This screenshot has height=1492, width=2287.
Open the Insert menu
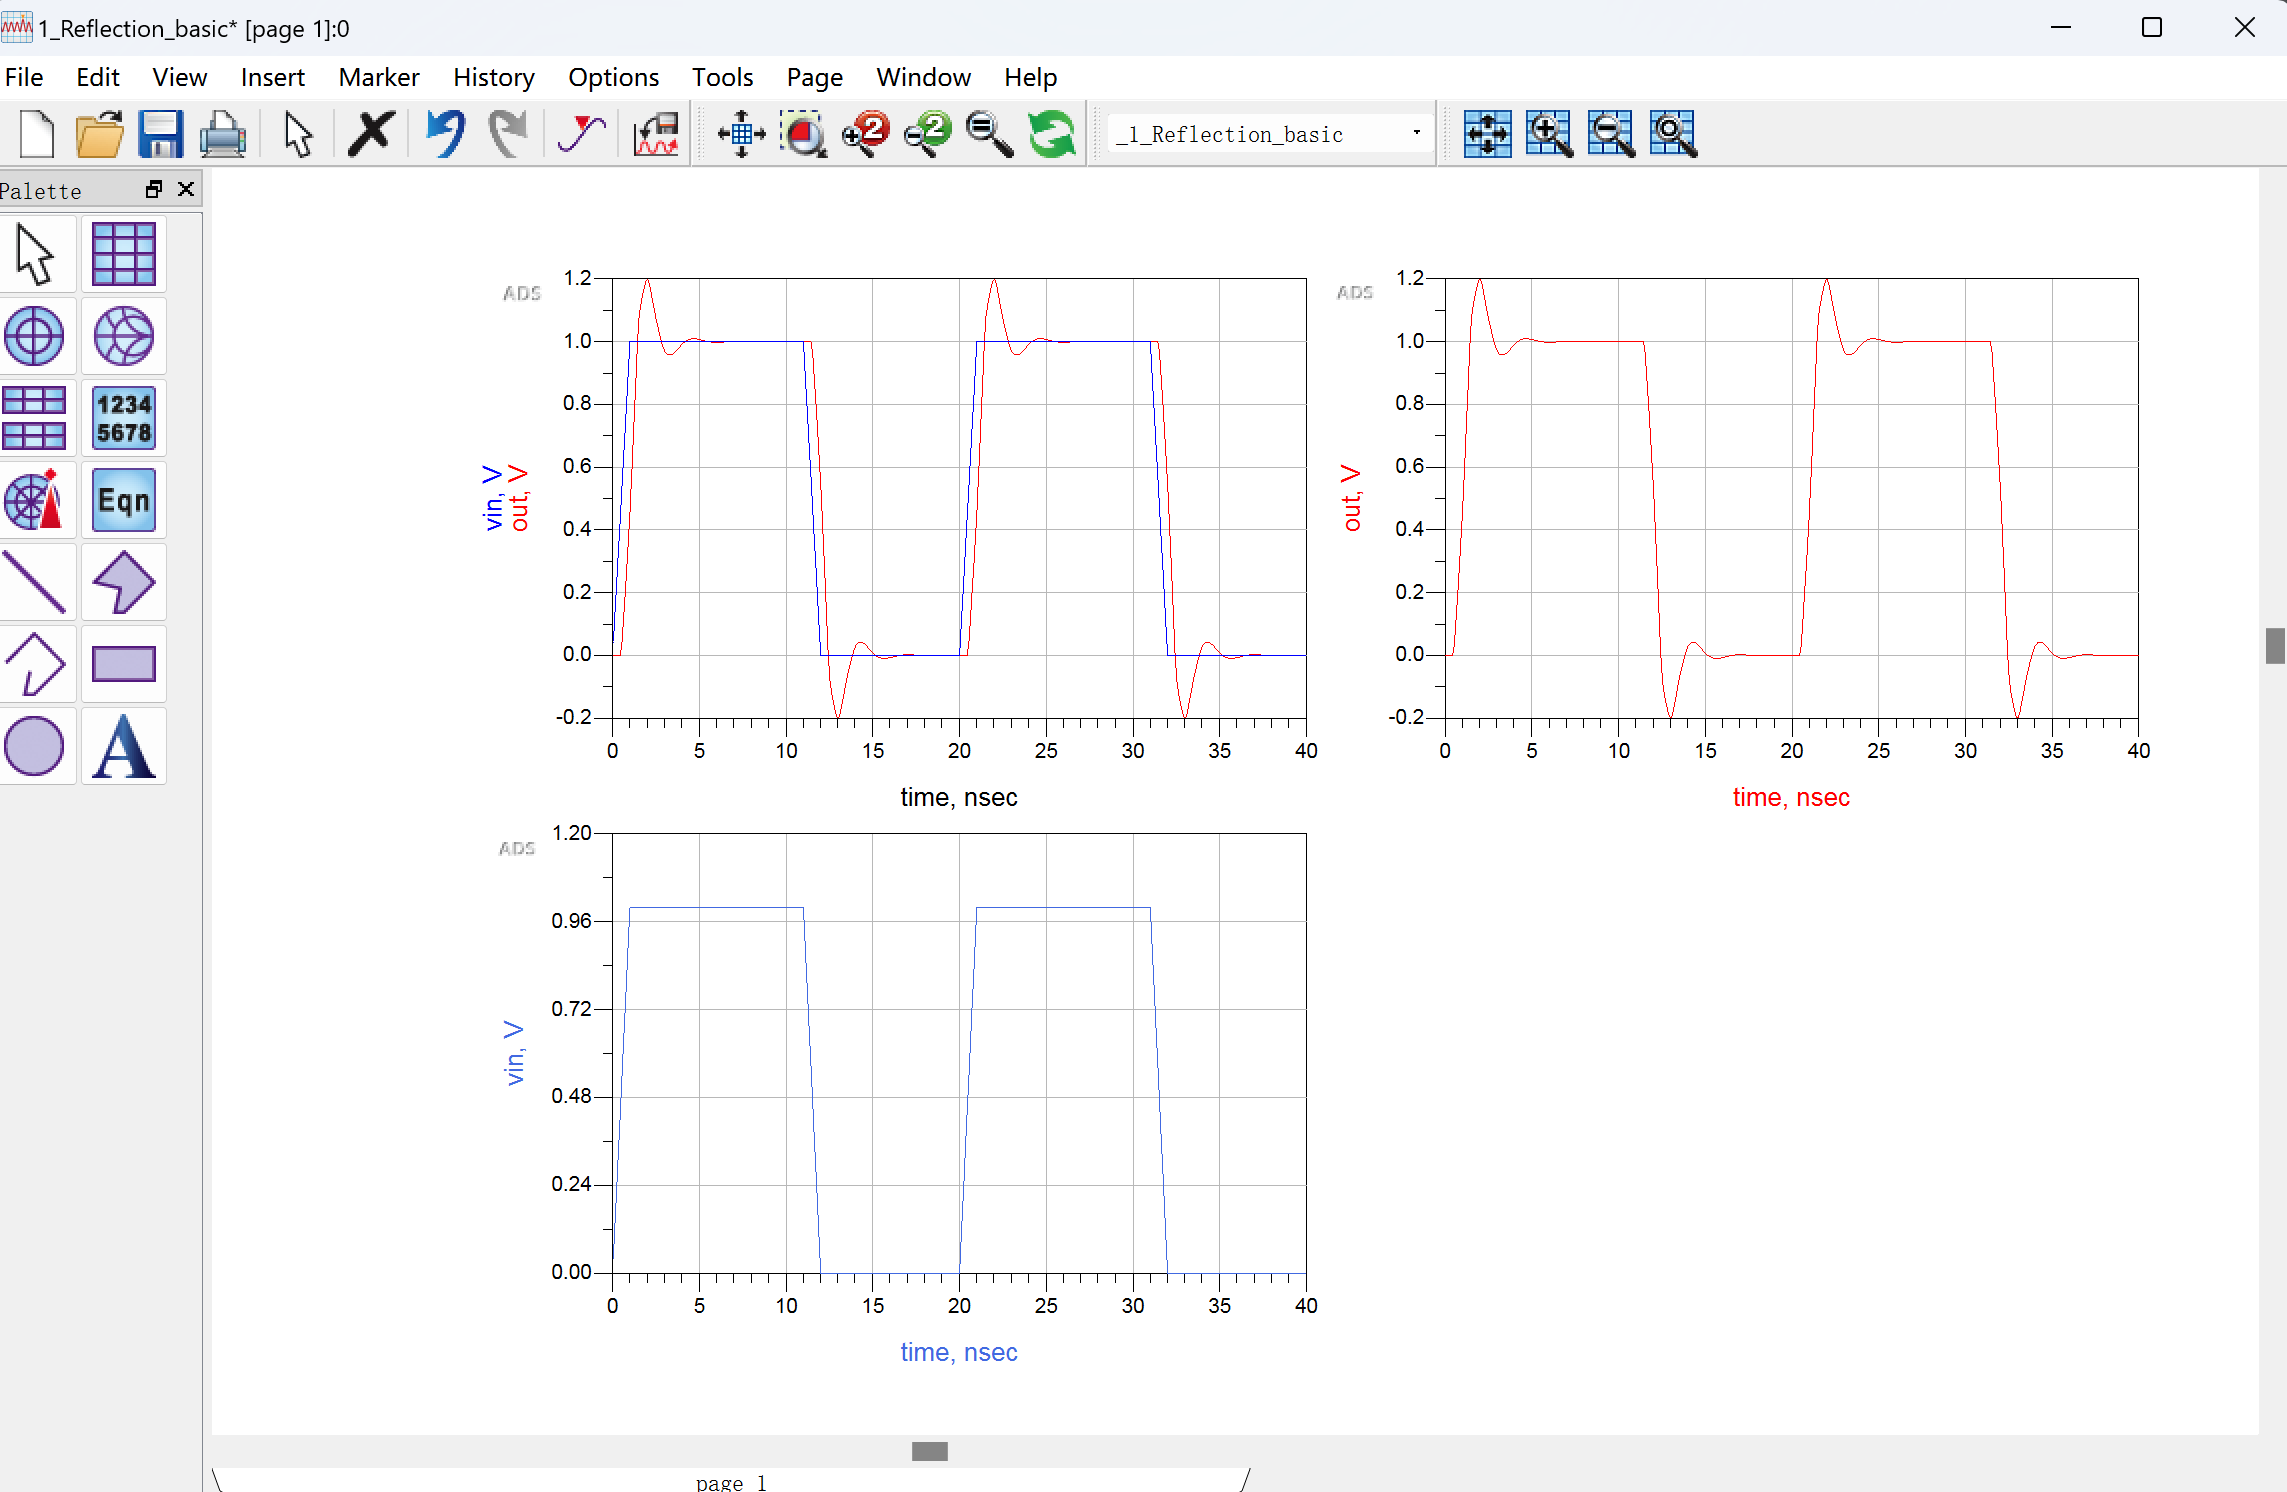[273, 77]
